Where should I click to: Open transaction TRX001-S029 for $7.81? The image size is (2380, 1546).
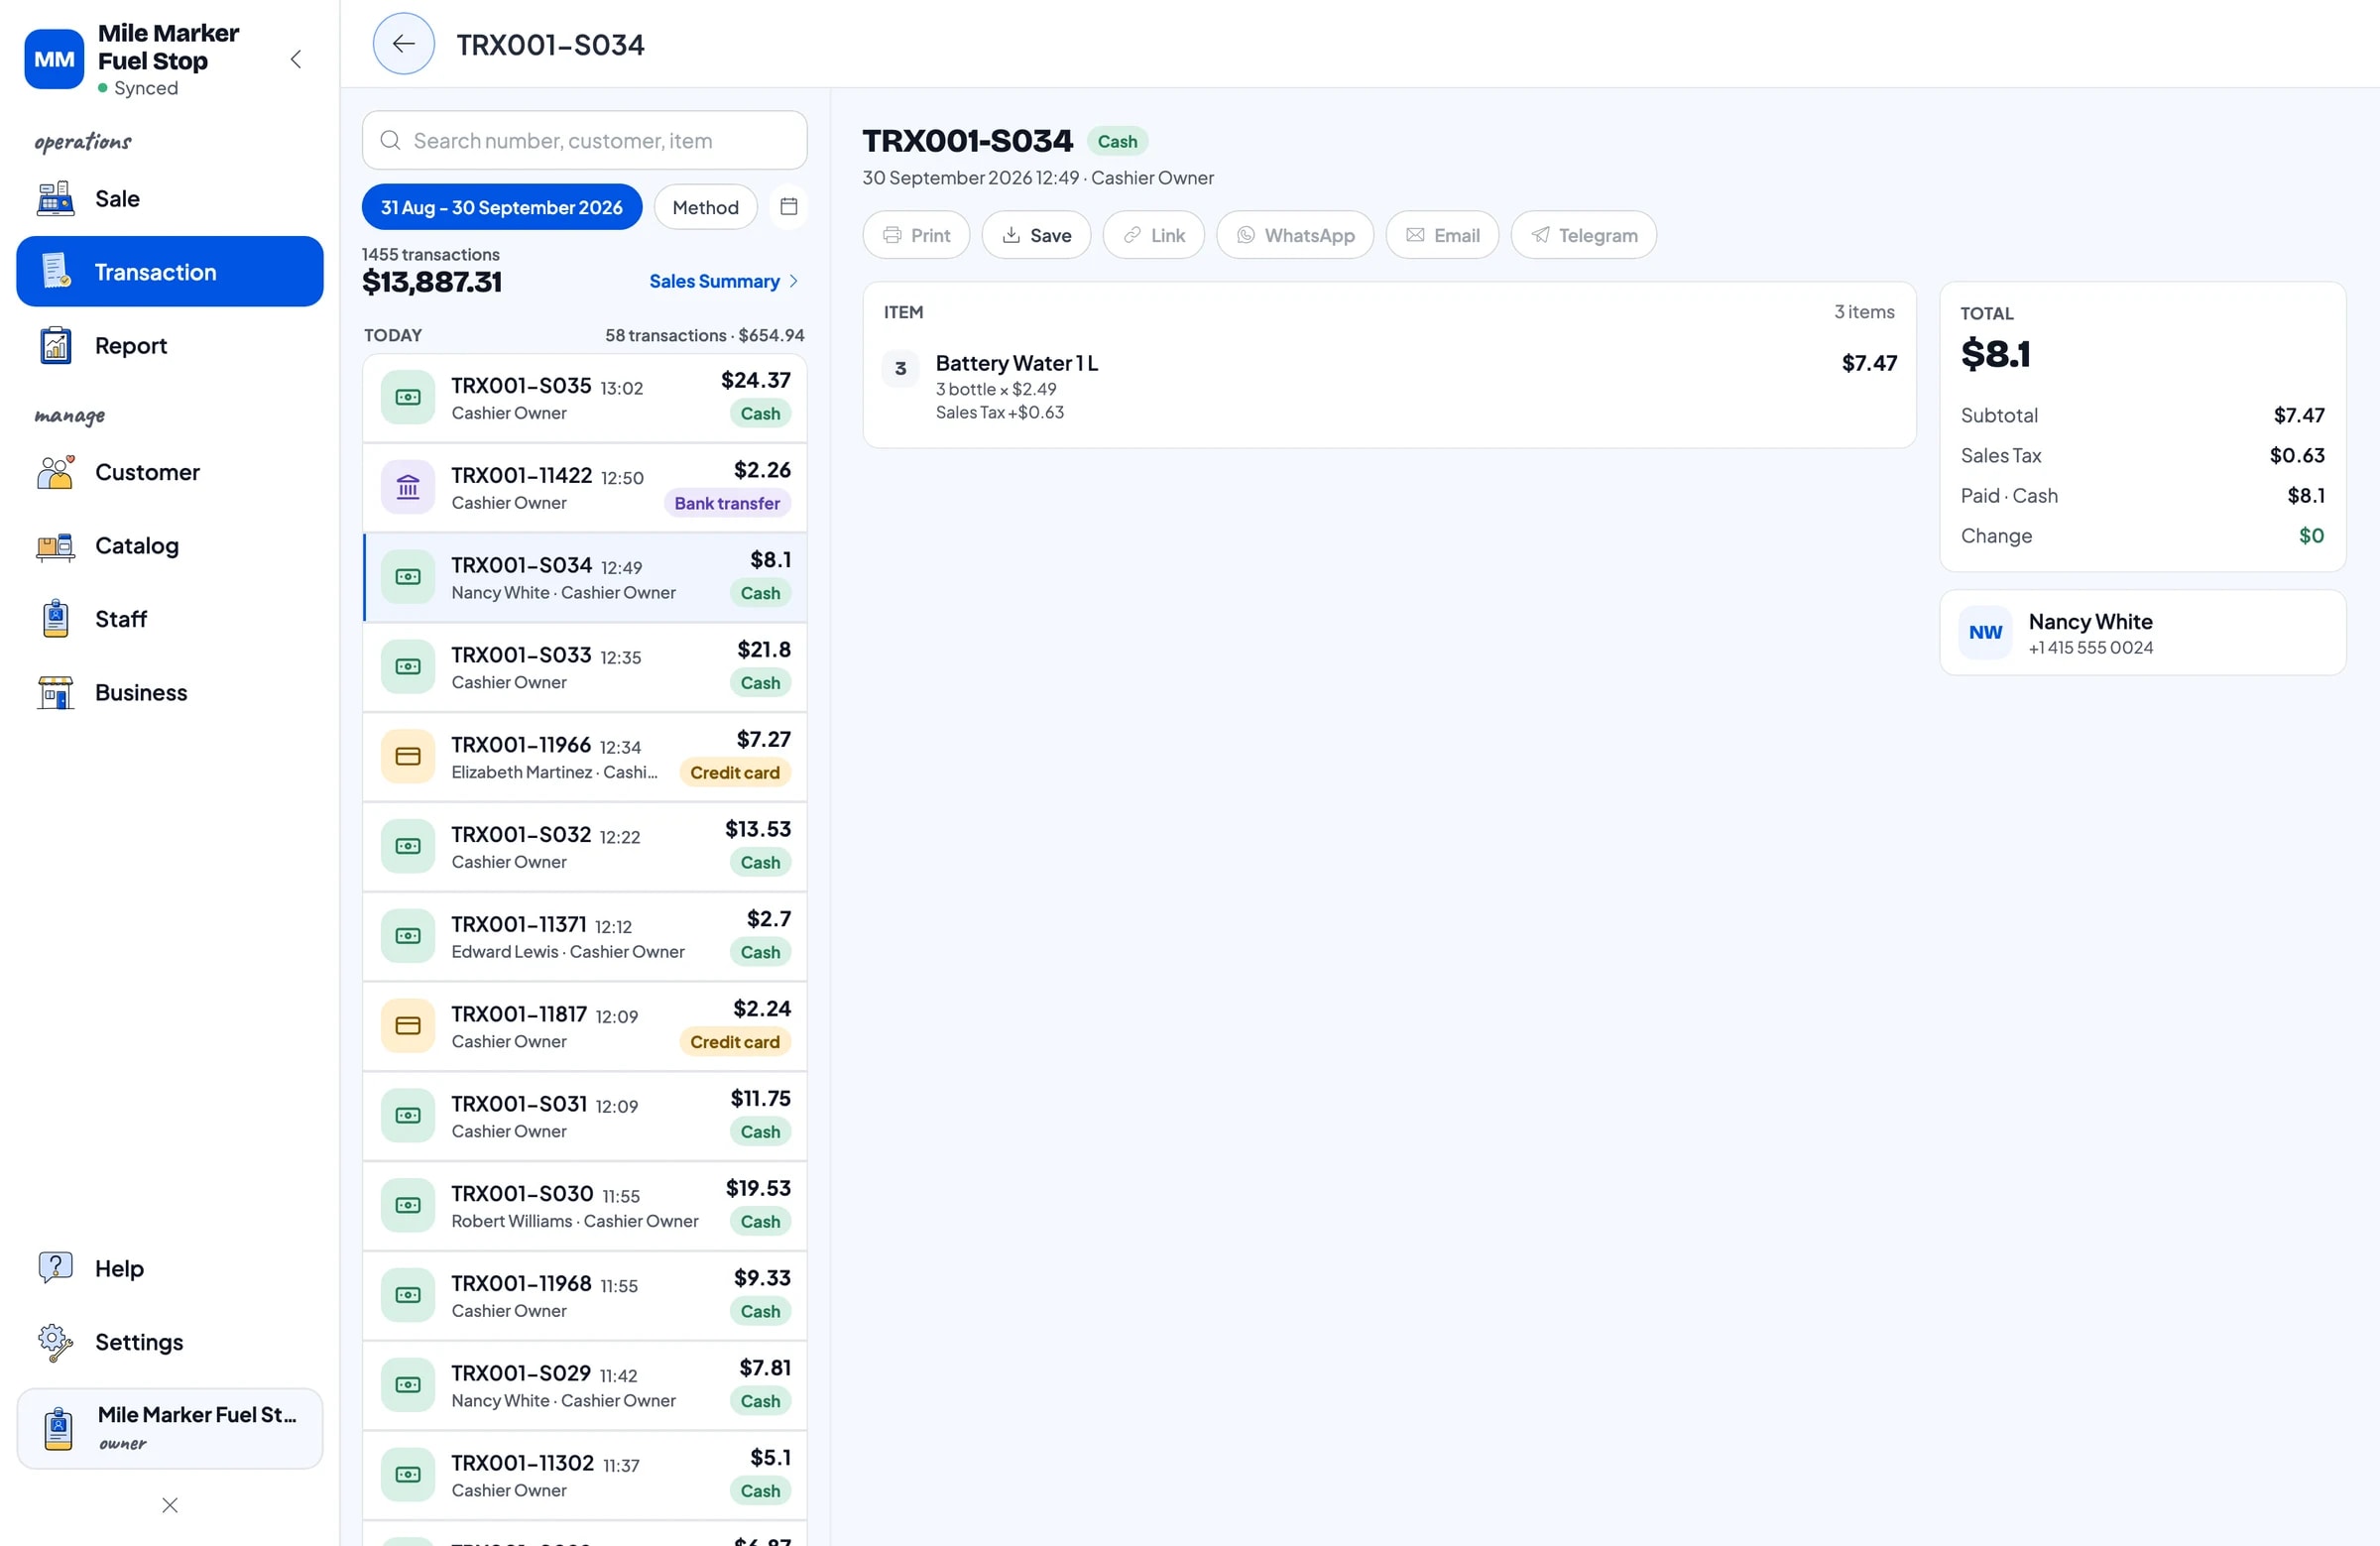tap(584, 1384)
